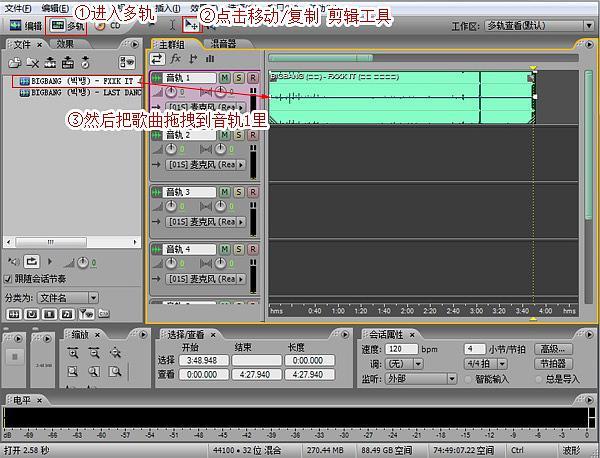Open the 4/4拍 time signature dropdown
This screenshot has height=458, width=600.
pos(485,363)
